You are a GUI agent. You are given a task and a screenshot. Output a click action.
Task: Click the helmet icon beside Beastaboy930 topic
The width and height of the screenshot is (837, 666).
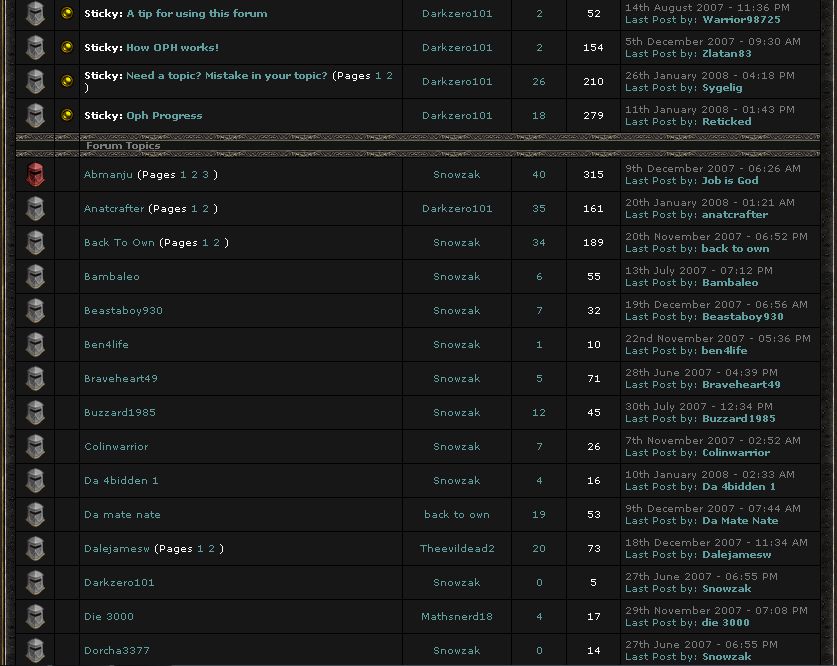coord(35,311)
